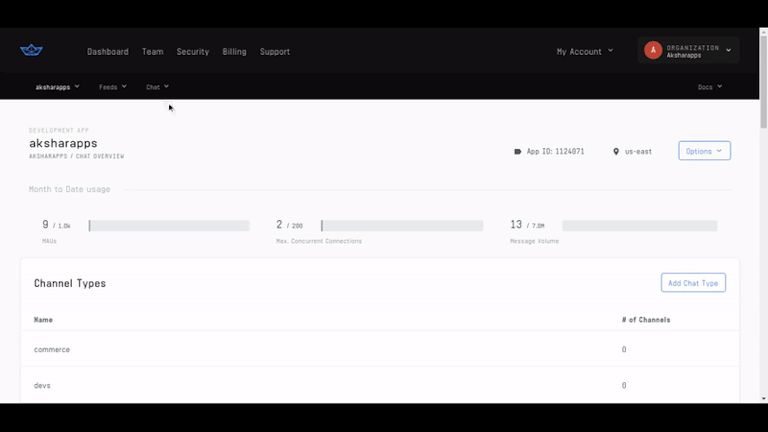Click the devs row channel count 0
768x432 pixels.
pos(624,385)
